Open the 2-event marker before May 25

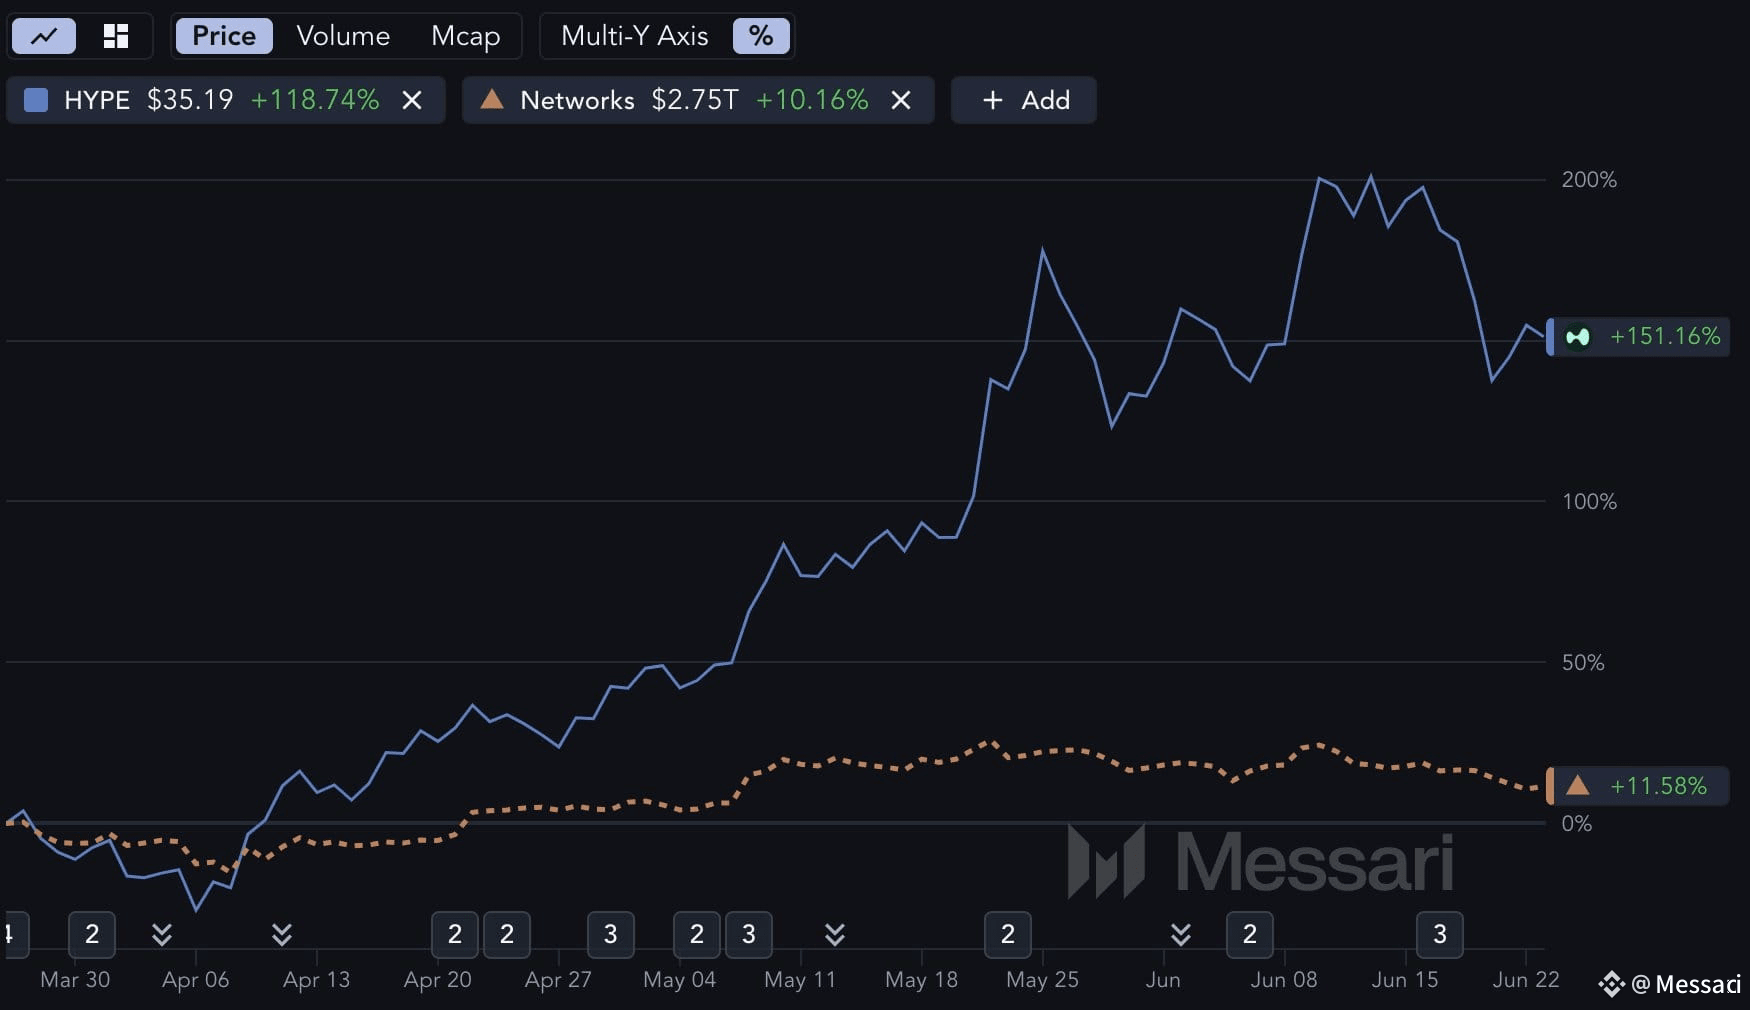coord(1008,934)
